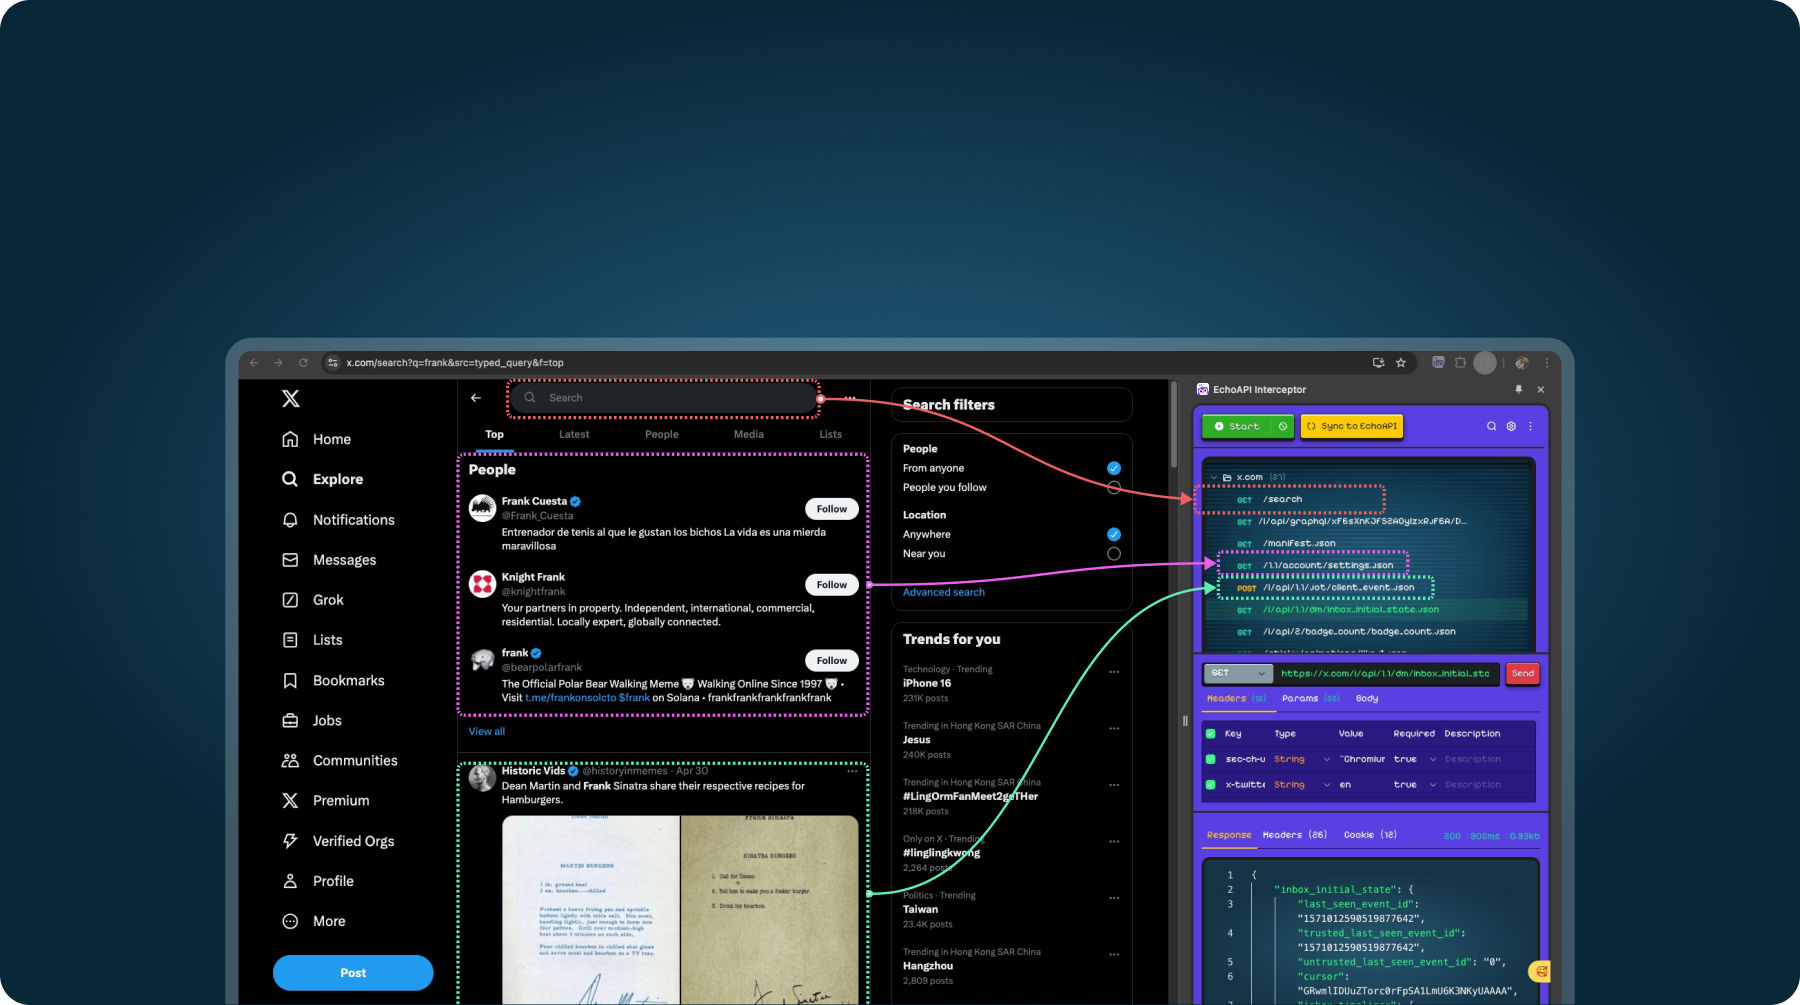Open search in EchoAPI Interceptor toolbar
The width and height of the screenshot is (1800, 1005).
1491,426
